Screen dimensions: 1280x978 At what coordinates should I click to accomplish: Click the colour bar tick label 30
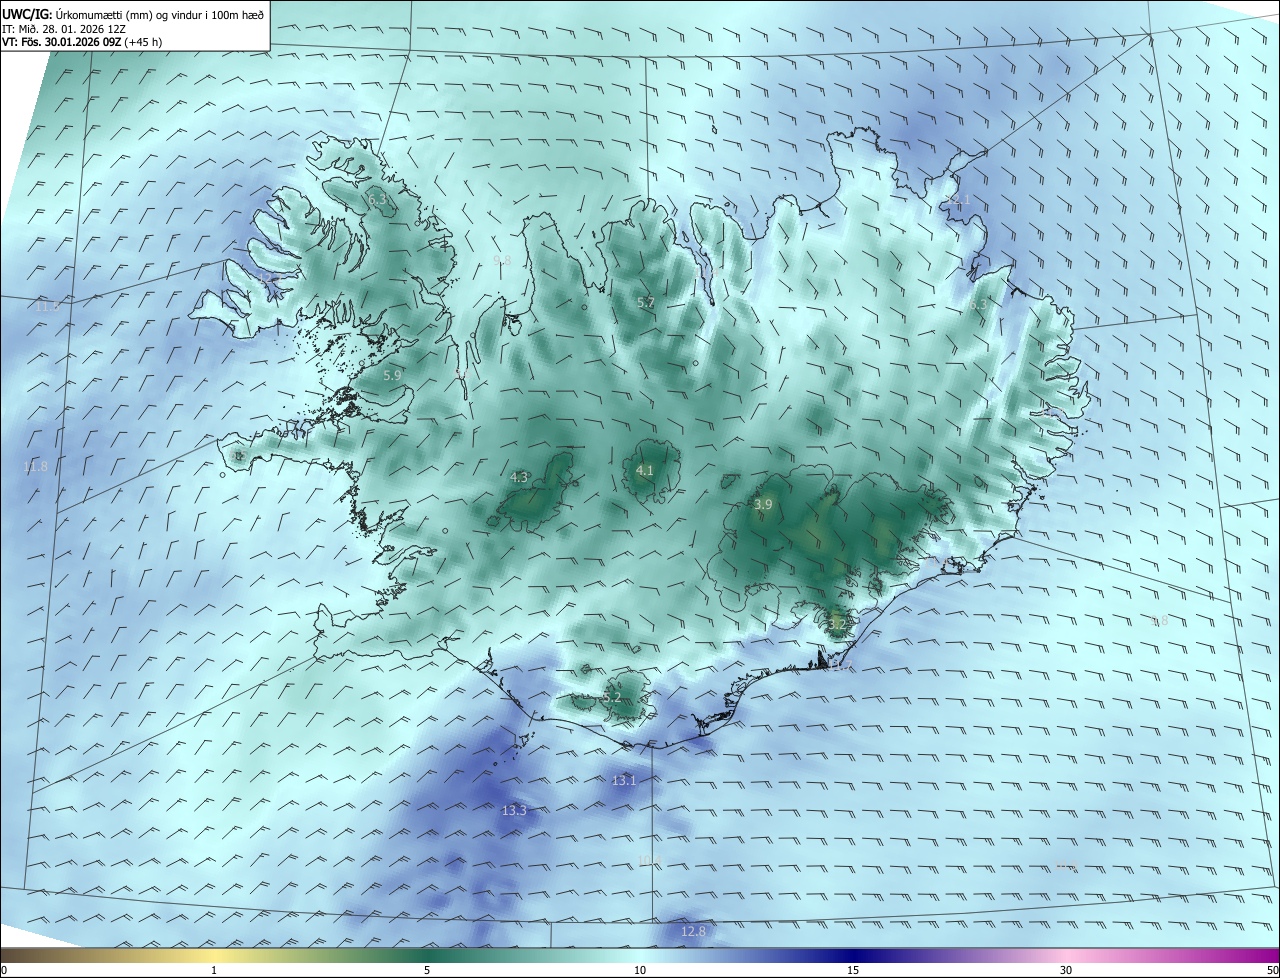point(1066,970)
